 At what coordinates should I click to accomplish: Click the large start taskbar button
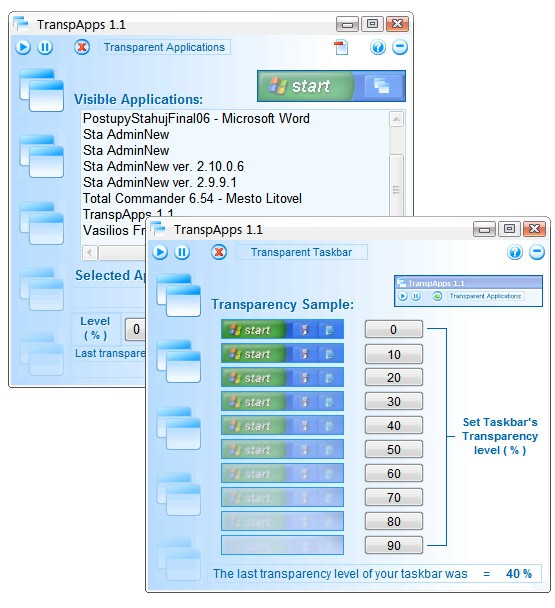point(306,86)
